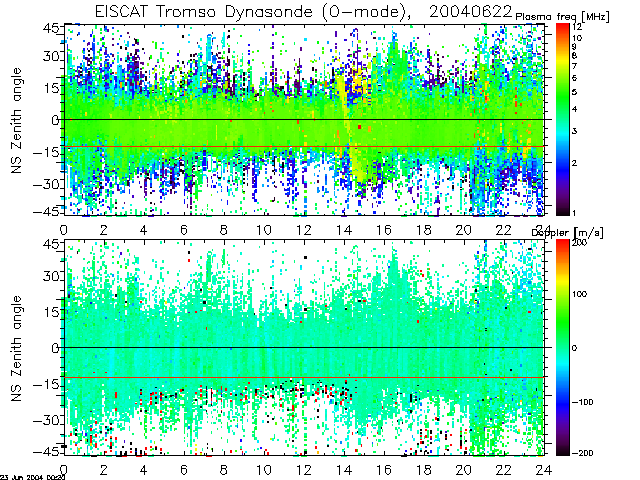Click the red horizontal line in the lower plot
The width and height of the screenshot is (640, 480).
pyautogui.click(x=304, y=377)
